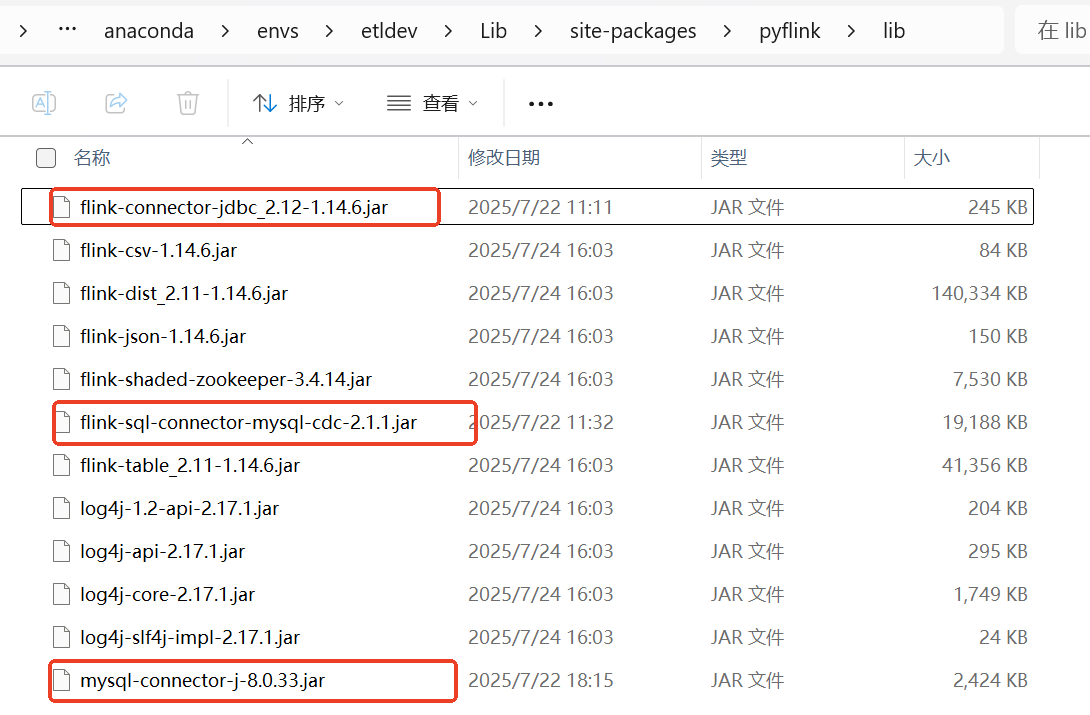Click the Share icon in the toolbar
Viewport: 1090px width, 715px height.
pyautogui.click(x=116, y=101)
